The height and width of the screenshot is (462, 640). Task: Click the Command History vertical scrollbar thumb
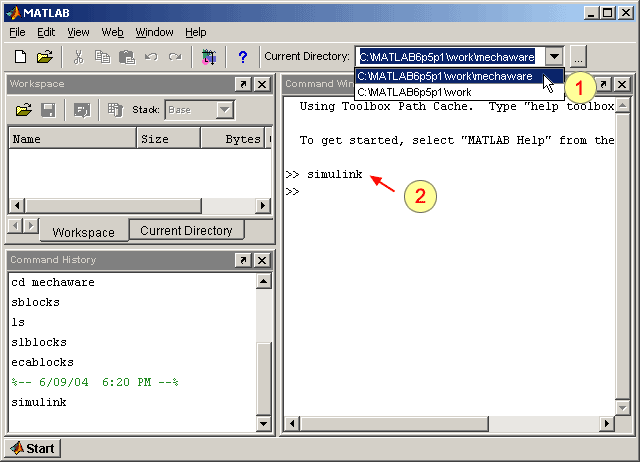click(264, 379)
